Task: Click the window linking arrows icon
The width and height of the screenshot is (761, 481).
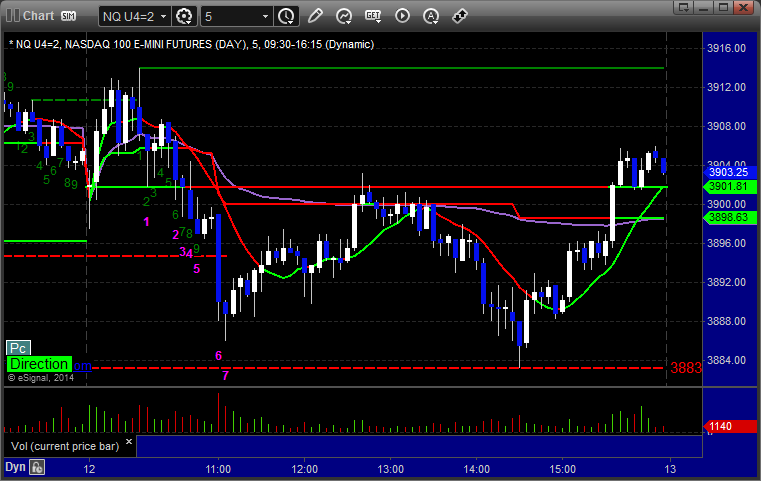Action: [460, 16]
